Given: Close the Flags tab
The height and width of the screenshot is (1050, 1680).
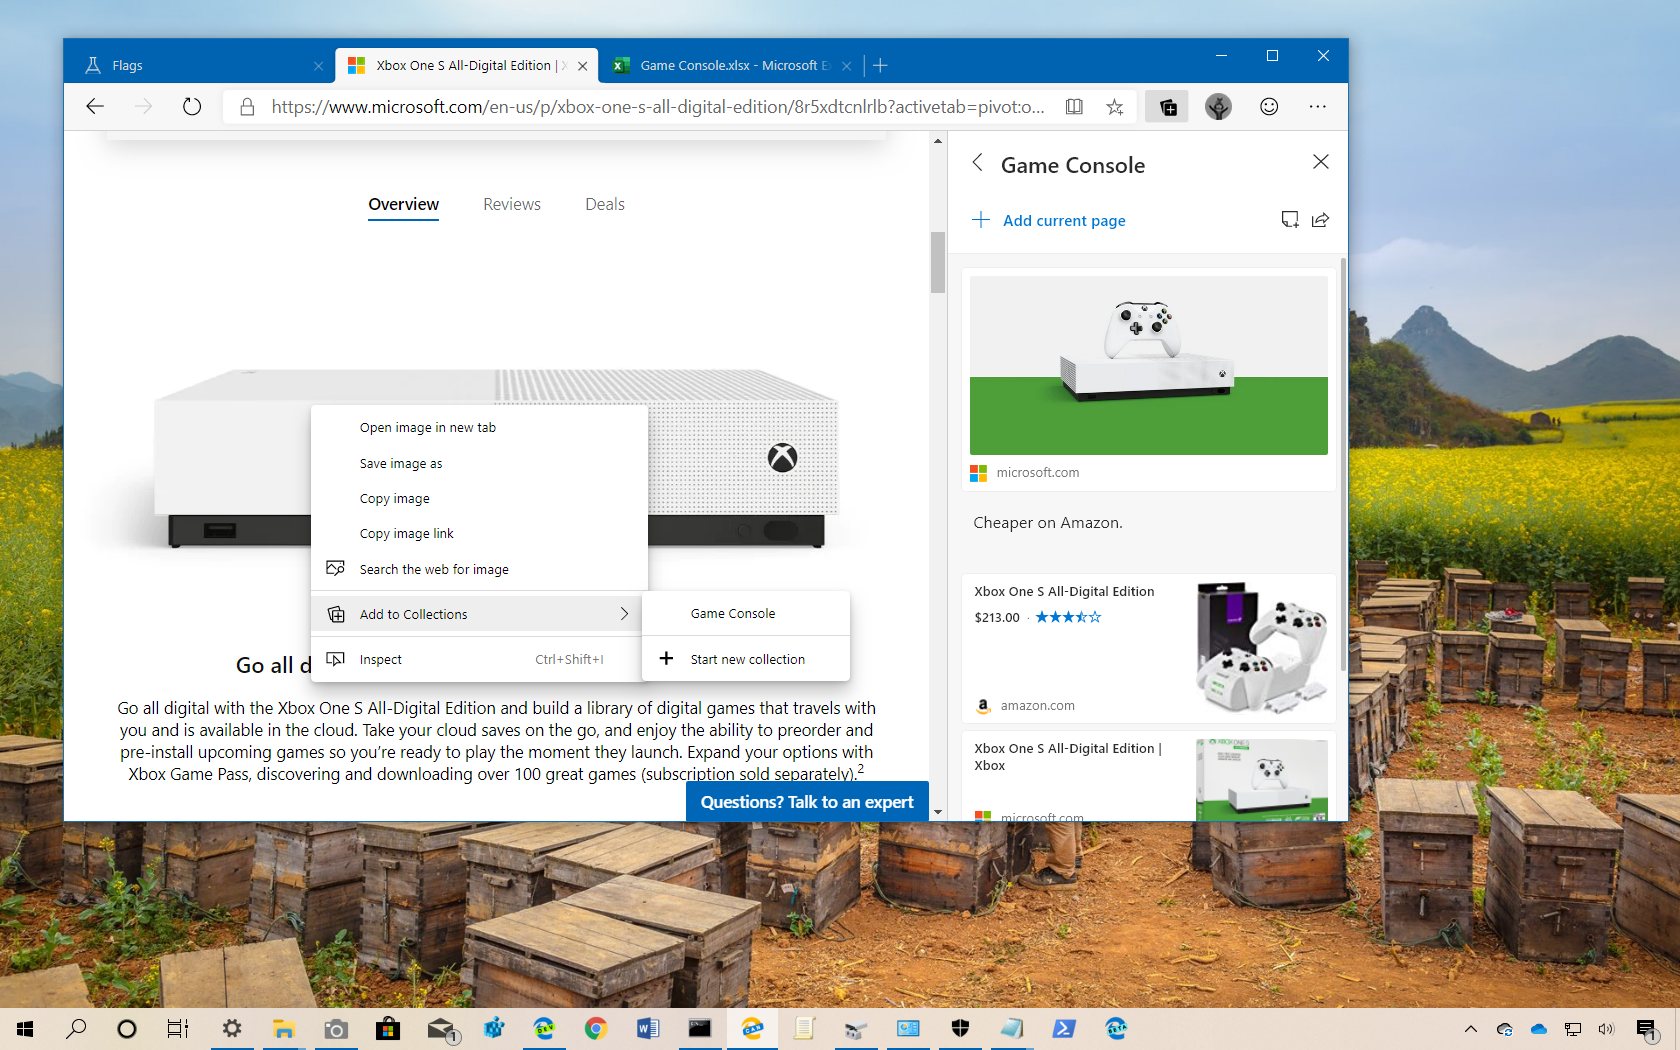Looking at the screenshot, I should pos(318,66).
